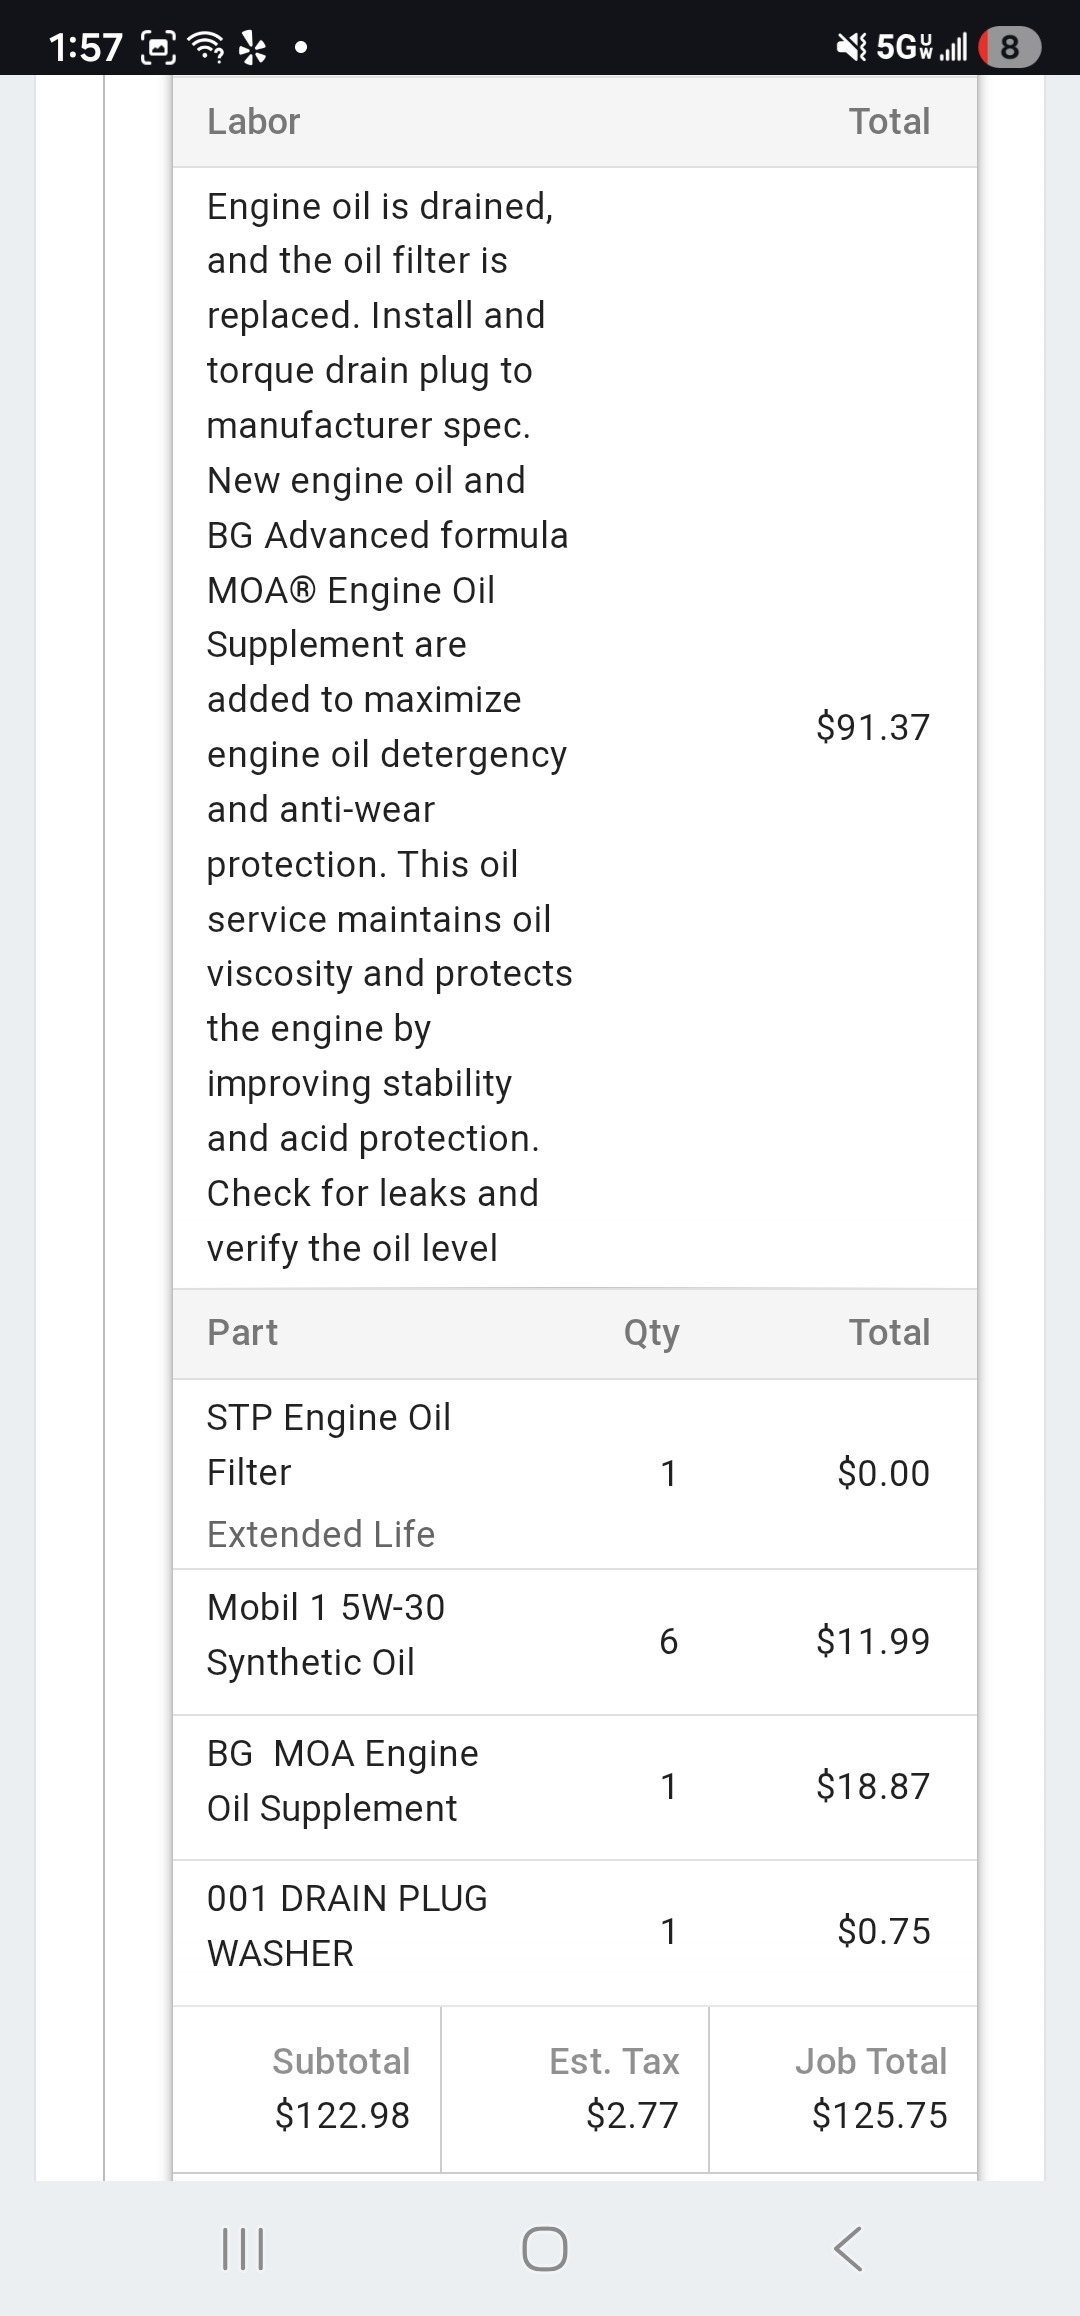Screen dimensions: 1080x2316
Task: Tap the Android back navigation arrow
Action: (847, 2249)
